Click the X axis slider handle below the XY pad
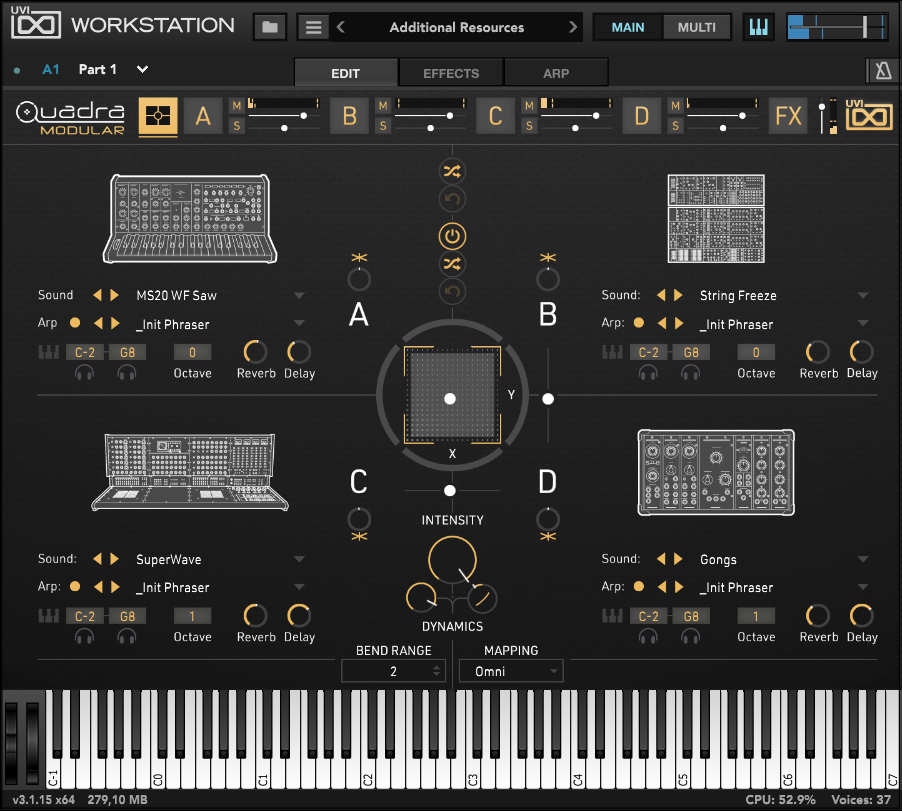 (x=450, y=490)
